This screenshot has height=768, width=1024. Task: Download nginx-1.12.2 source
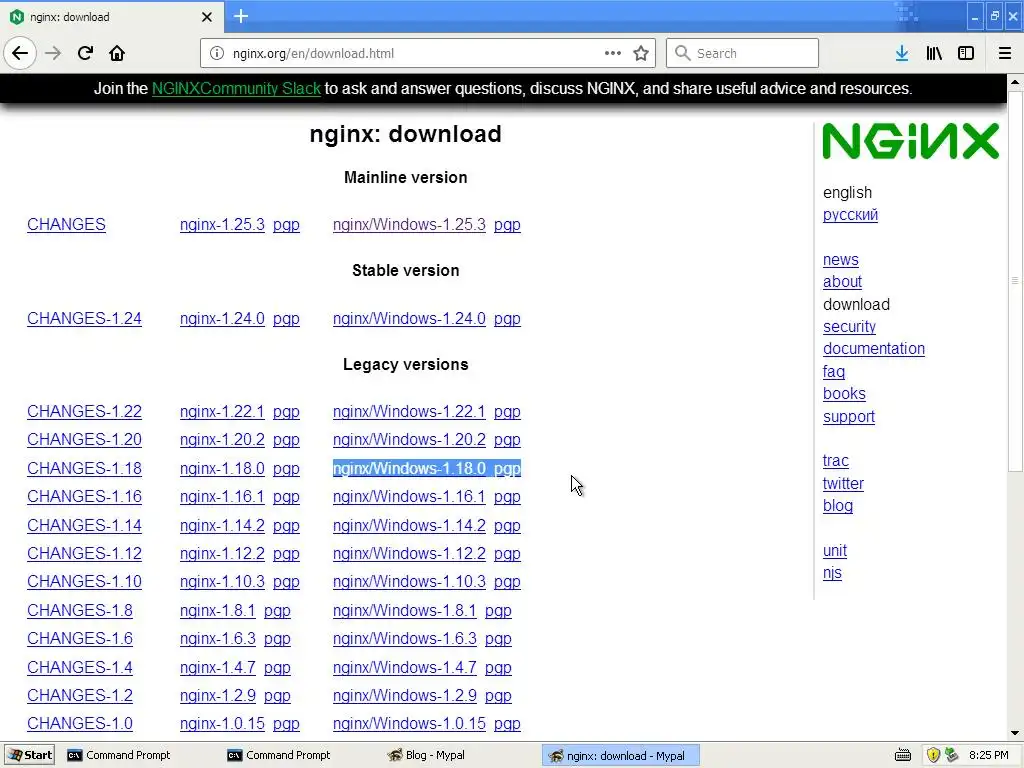[x=222, y=554]
